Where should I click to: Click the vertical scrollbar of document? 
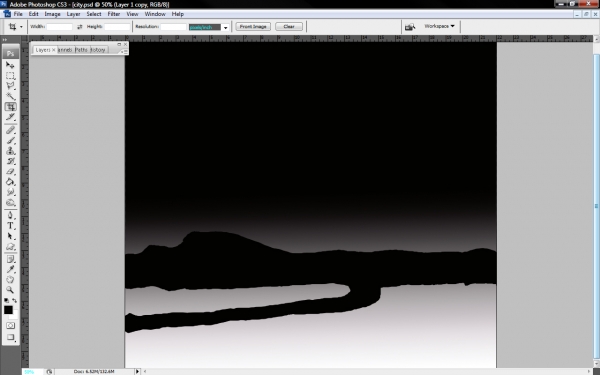(596, 207)
